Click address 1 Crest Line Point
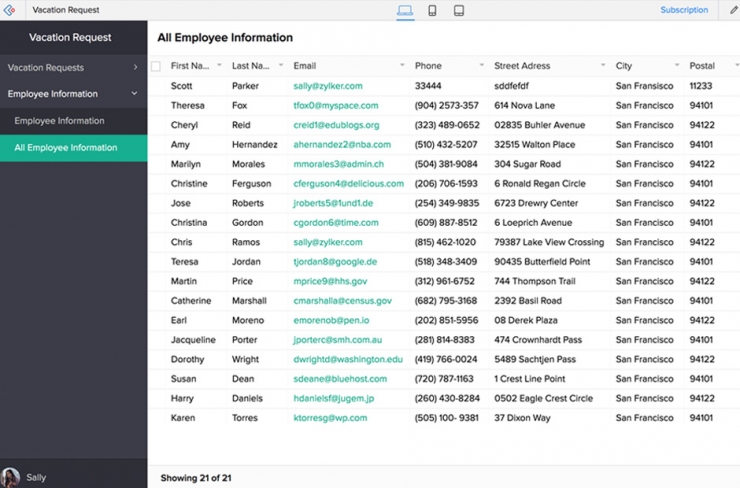Viewport: 740px width, 488px height. click(x=530, y=379)
